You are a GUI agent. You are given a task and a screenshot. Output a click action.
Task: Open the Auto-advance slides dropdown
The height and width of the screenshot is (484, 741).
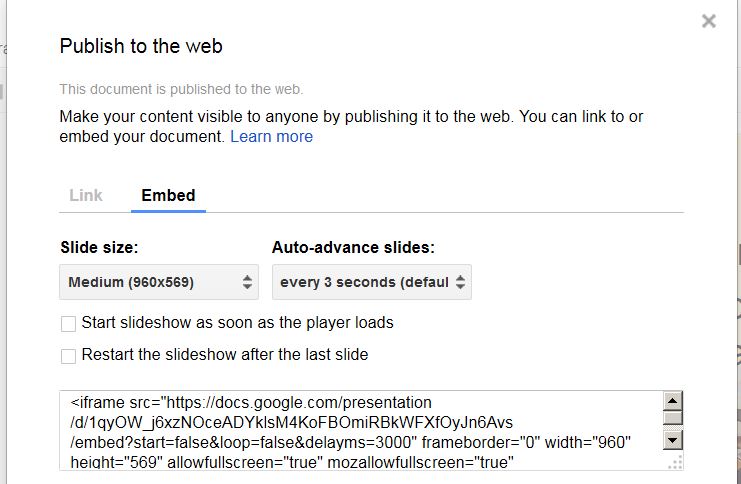371,282
